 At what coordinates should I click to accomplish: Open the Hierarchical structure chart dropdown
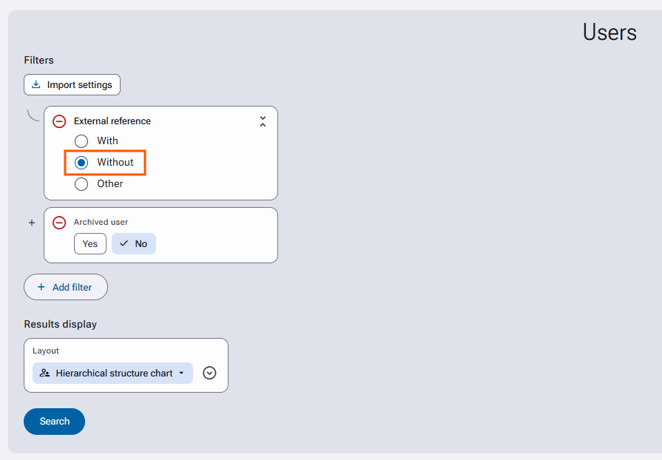[x=113, y=373]
